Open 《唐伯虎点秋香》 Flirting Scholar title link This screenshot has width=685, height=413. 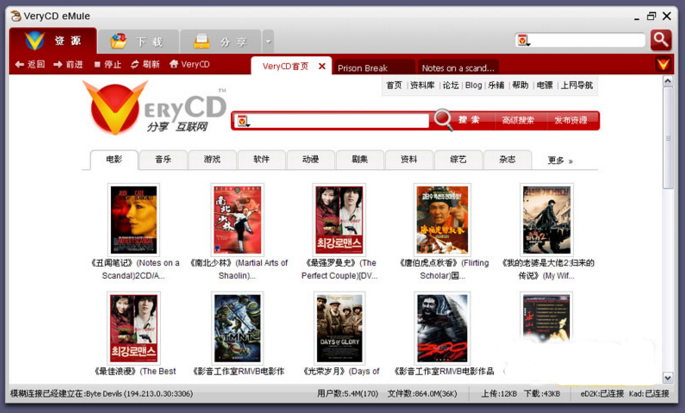(x=443, y=269)
